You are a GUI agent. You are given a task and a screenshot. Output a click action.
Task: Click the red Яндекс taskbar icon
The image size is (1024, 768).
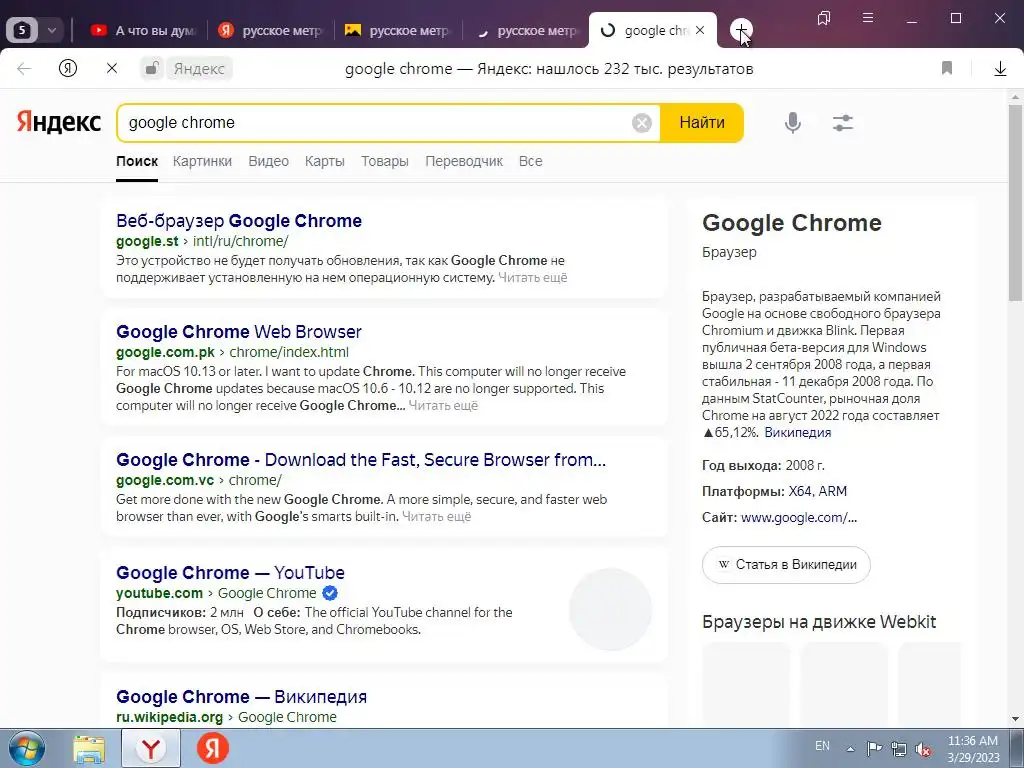coord(213,748)
